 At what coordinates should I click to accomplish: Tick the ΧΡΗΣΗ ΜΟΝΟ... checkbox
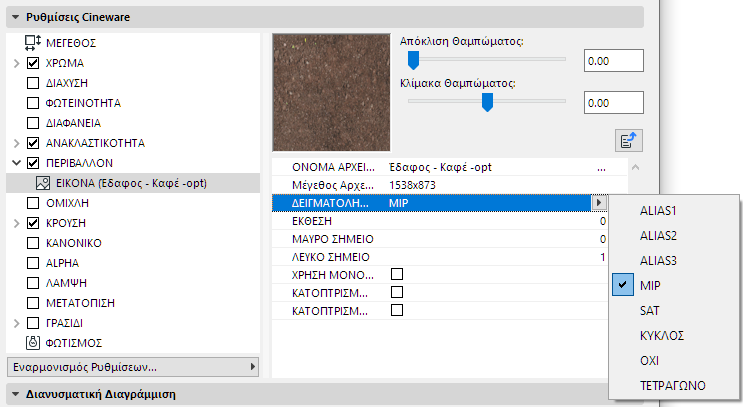point(397,274)
